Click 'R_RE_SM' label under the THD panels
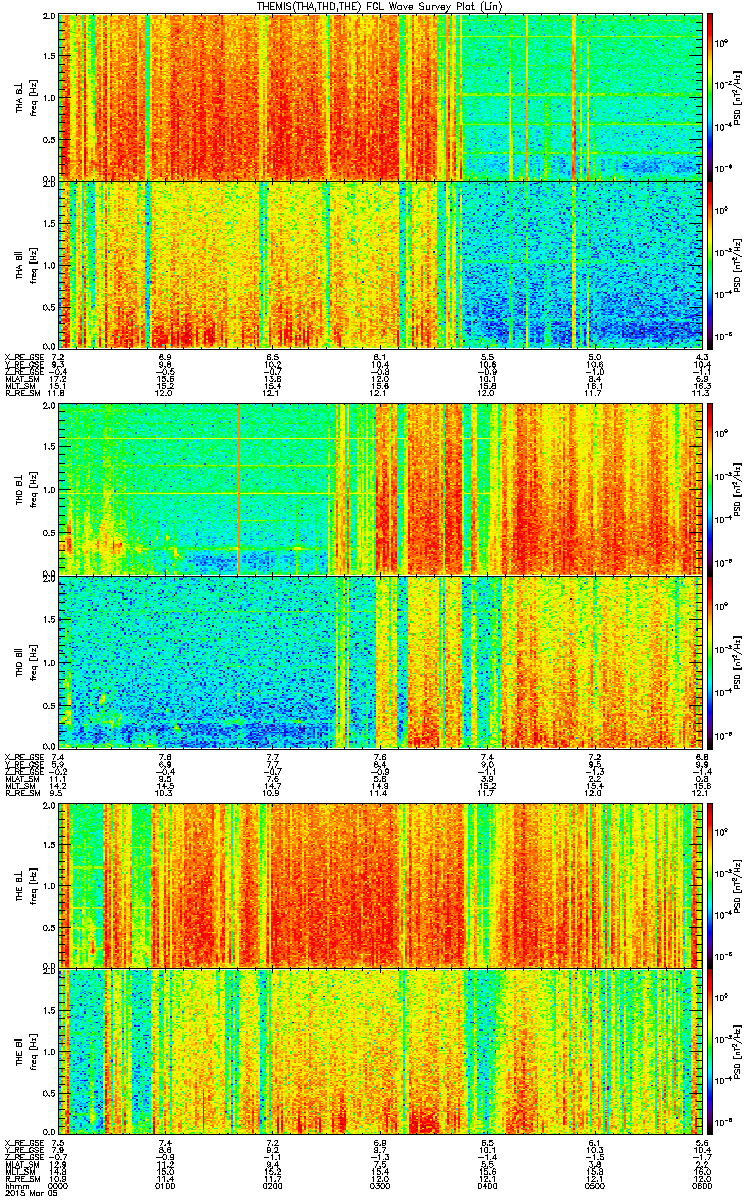This screenshot has height=1200, width=750. pos(21,791)
